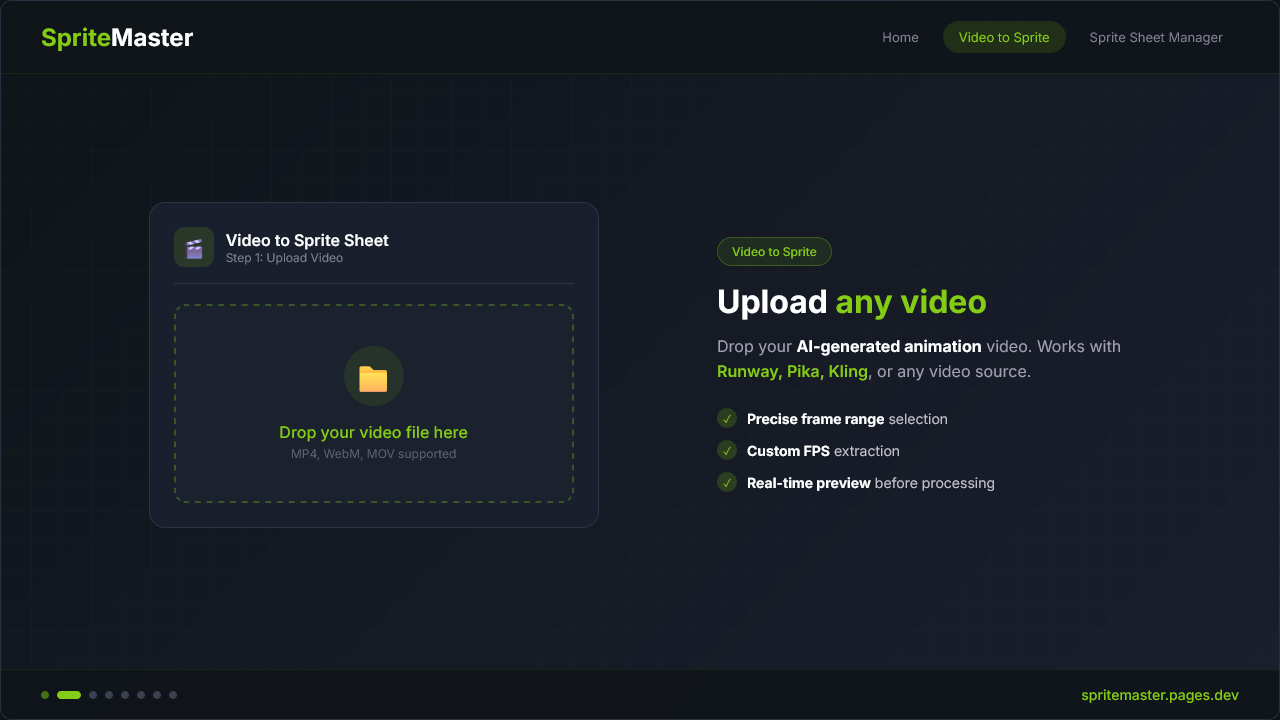Click the SpriteMaster logo
The image size is (1280, 720).
[117, 37]
